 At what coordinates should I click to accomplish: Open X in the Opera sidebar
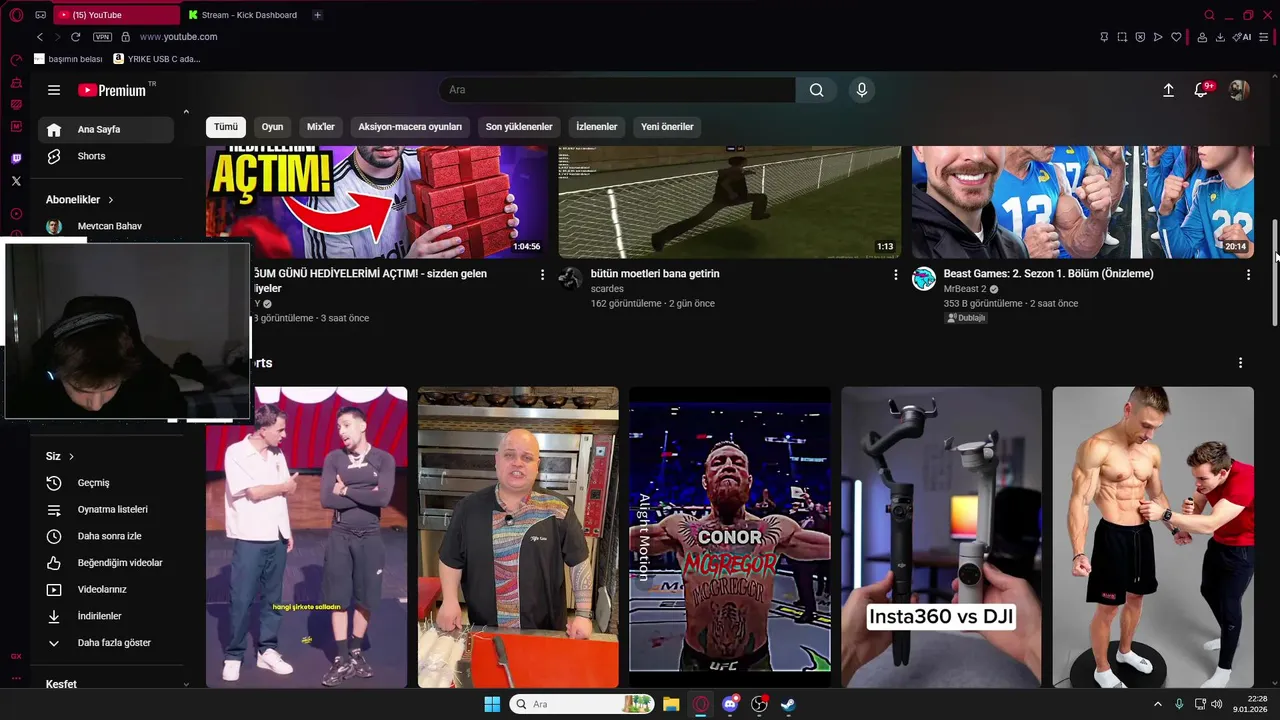click(x=16, y=181)
